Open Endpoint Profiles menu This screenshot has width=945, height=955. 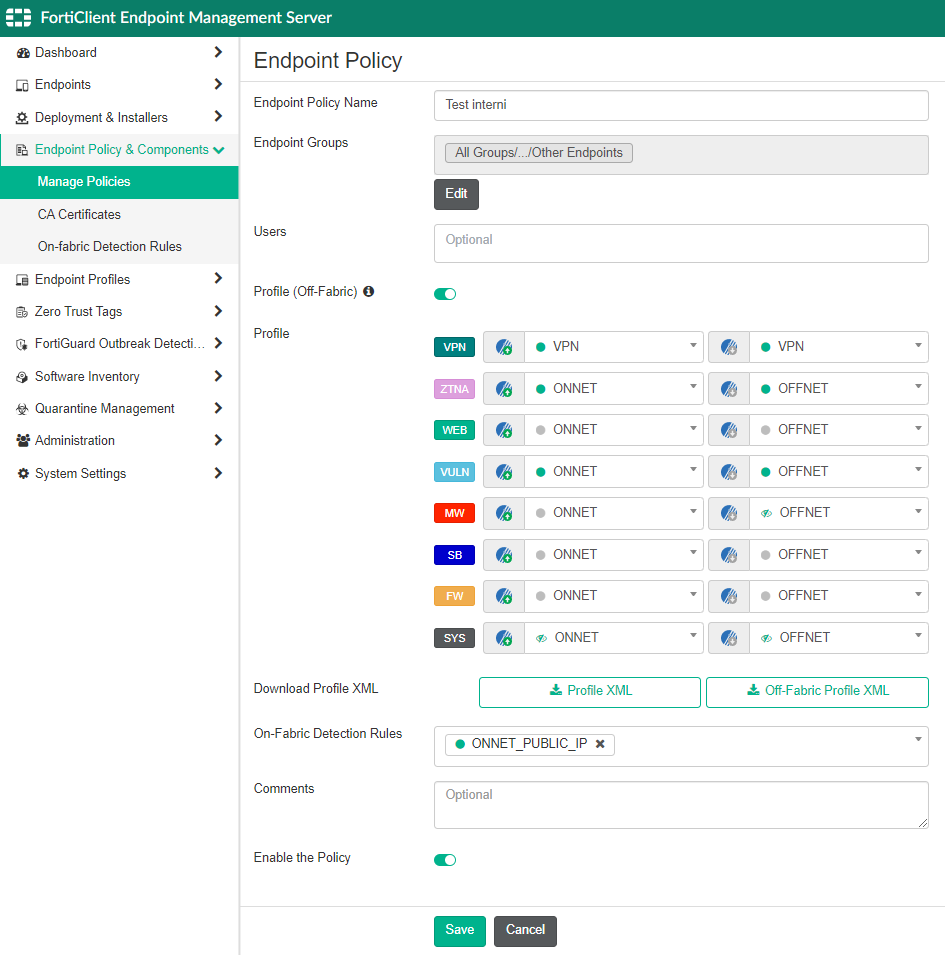click(119, 280)
